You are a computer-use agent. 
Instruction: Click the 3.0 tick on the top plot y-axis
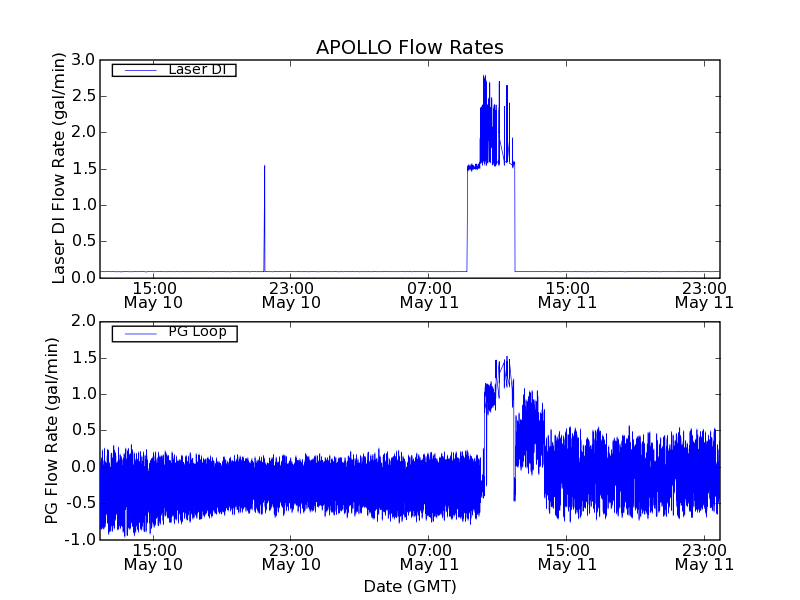[84, 60]
